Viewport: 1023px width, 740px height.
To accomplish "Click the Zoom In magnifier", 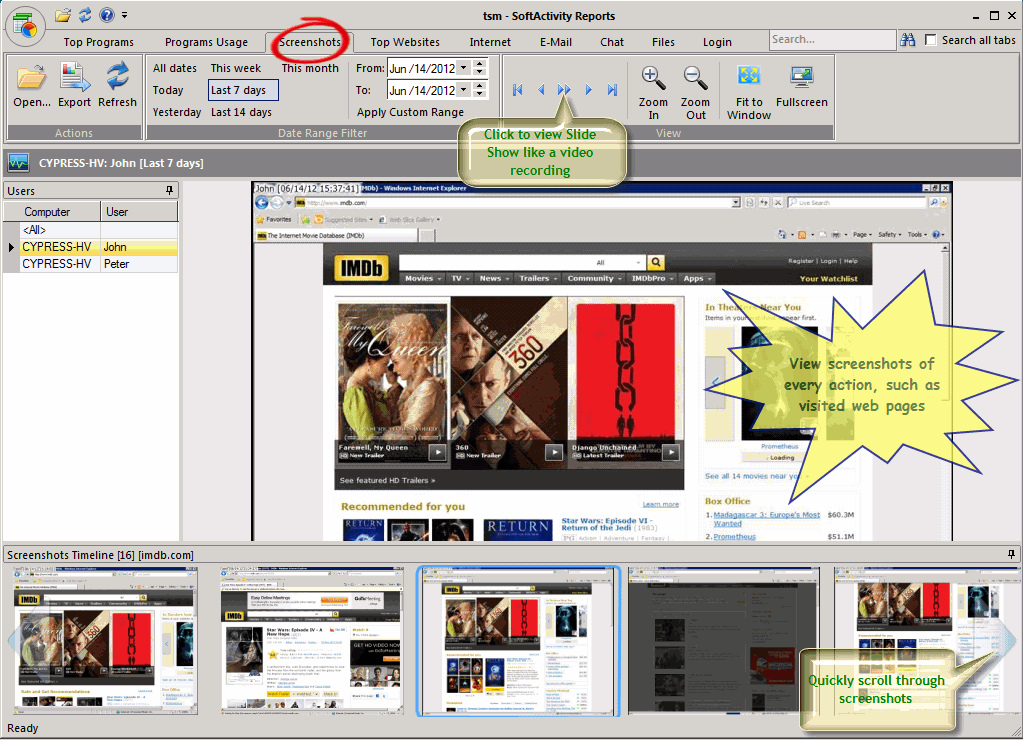I will pyautogui.click(x=653, y=92).
